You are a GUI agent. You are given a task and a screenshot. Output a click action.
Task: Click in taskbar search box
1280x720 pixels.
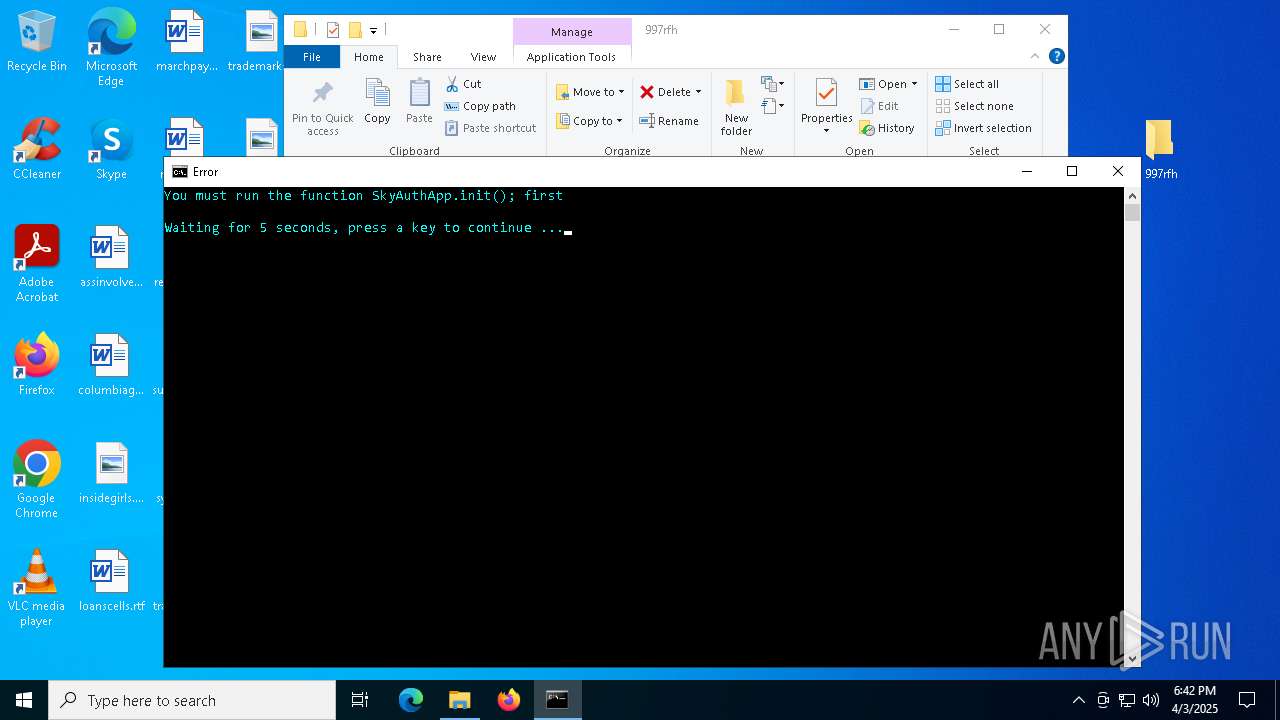tap(192, 700)
